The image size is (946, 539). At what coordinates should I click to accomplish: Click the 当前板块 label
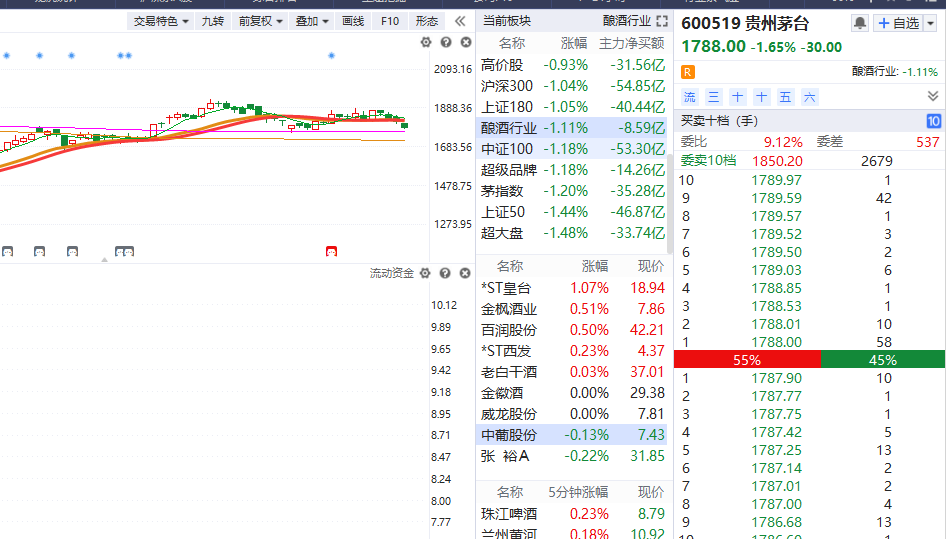[507, 21]
